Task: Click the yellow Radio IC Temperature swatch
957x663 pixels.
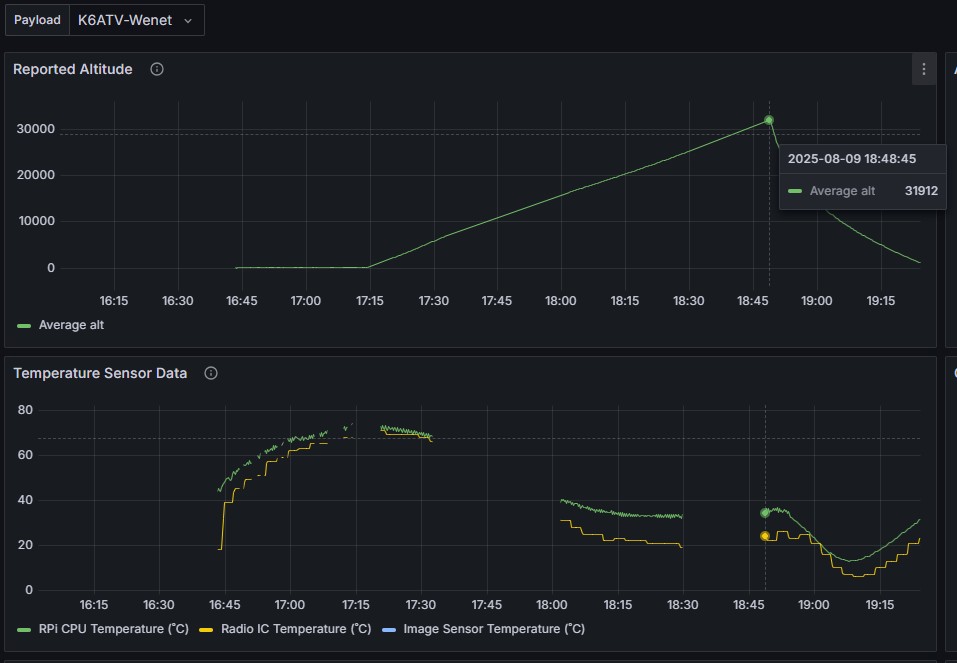Action: tap(207, 629)
